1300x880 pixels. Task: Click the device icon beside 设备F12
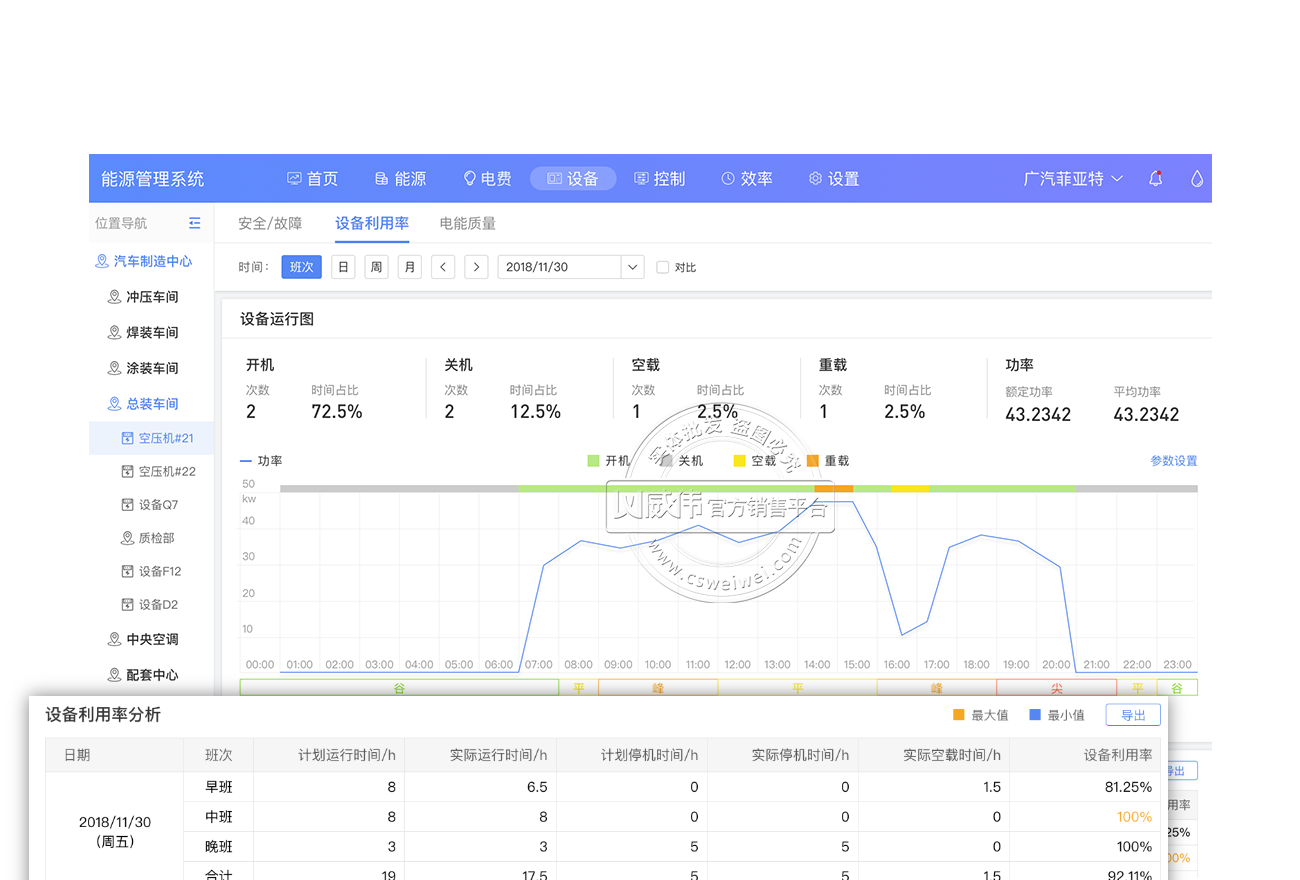pos(127,571)
